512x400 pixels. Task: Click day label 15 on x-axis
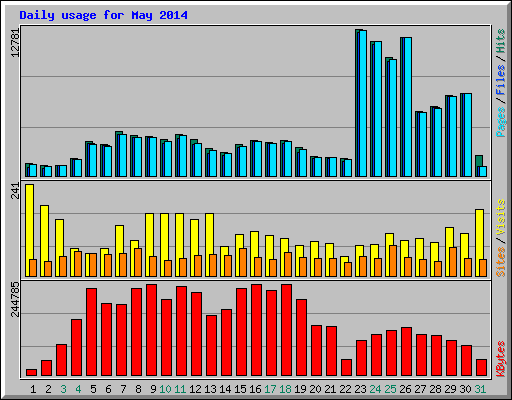(x=240, y=389)
